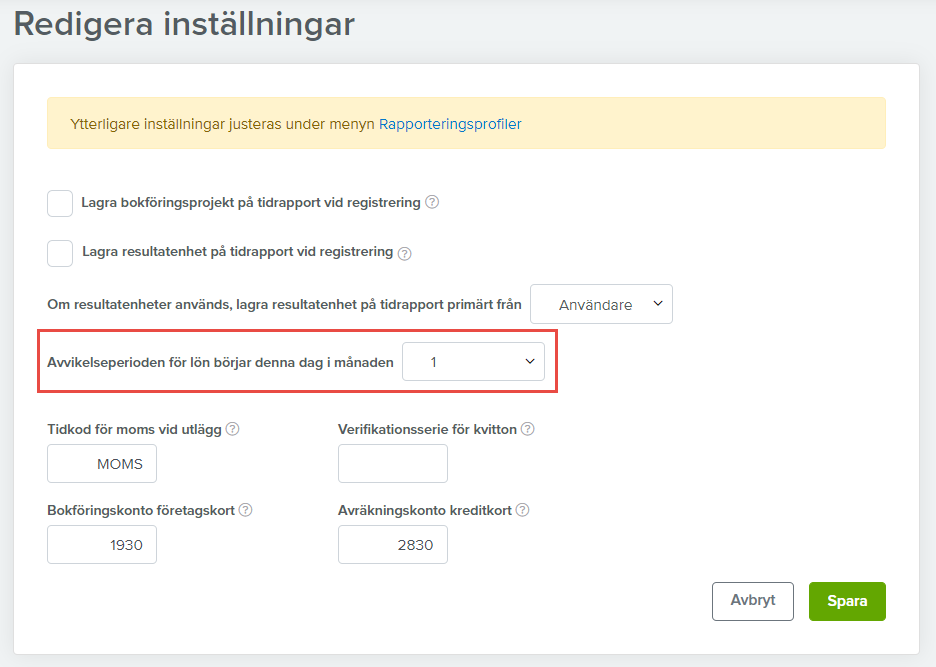The height and width of the screenshot is (667, 936).
Task: Click the Redigera inställningar page heading
Action: coord(184,24)
